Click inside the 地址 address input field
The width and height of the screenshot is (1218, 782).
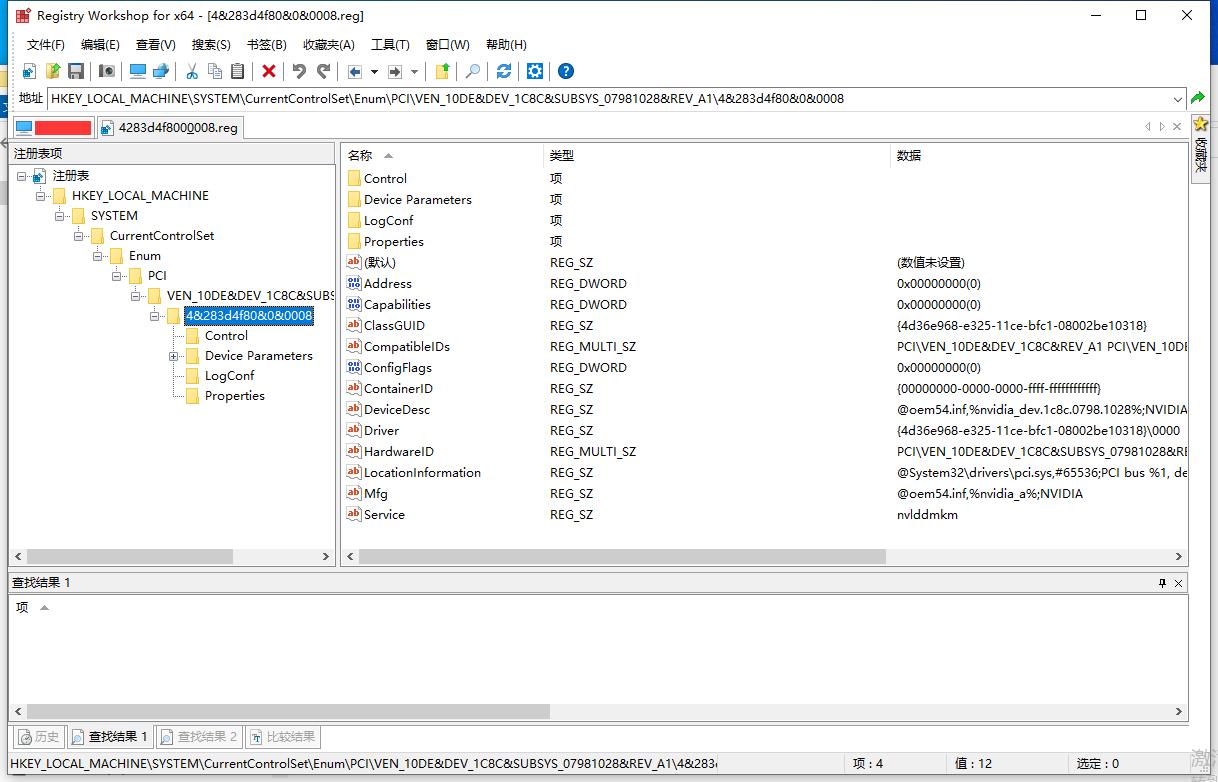[600, 98]
